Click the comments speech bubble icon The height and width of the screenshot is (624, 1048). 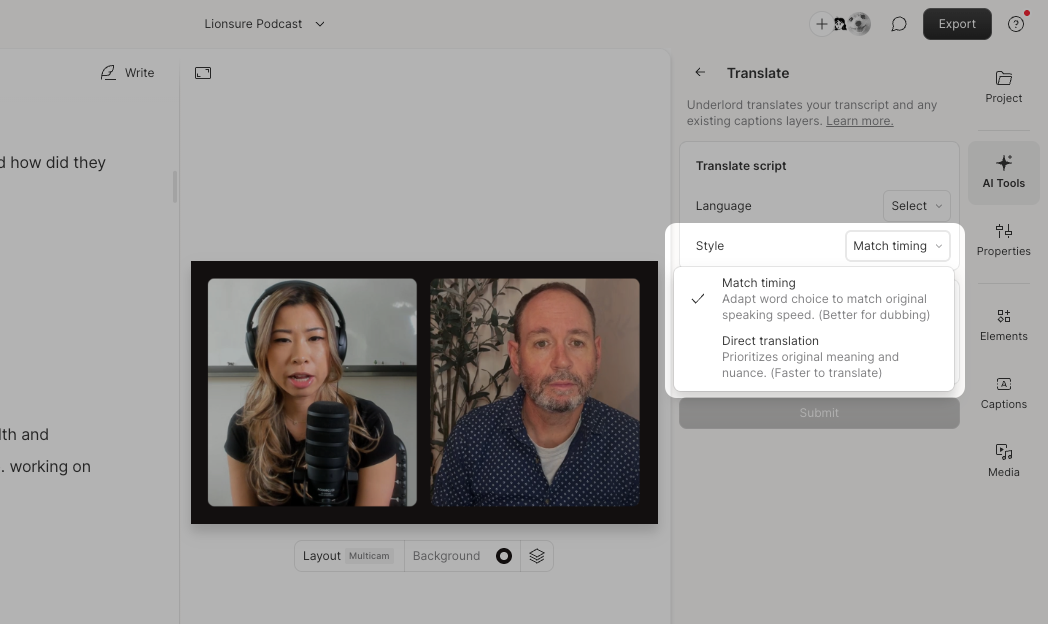[x=898, y=24]
